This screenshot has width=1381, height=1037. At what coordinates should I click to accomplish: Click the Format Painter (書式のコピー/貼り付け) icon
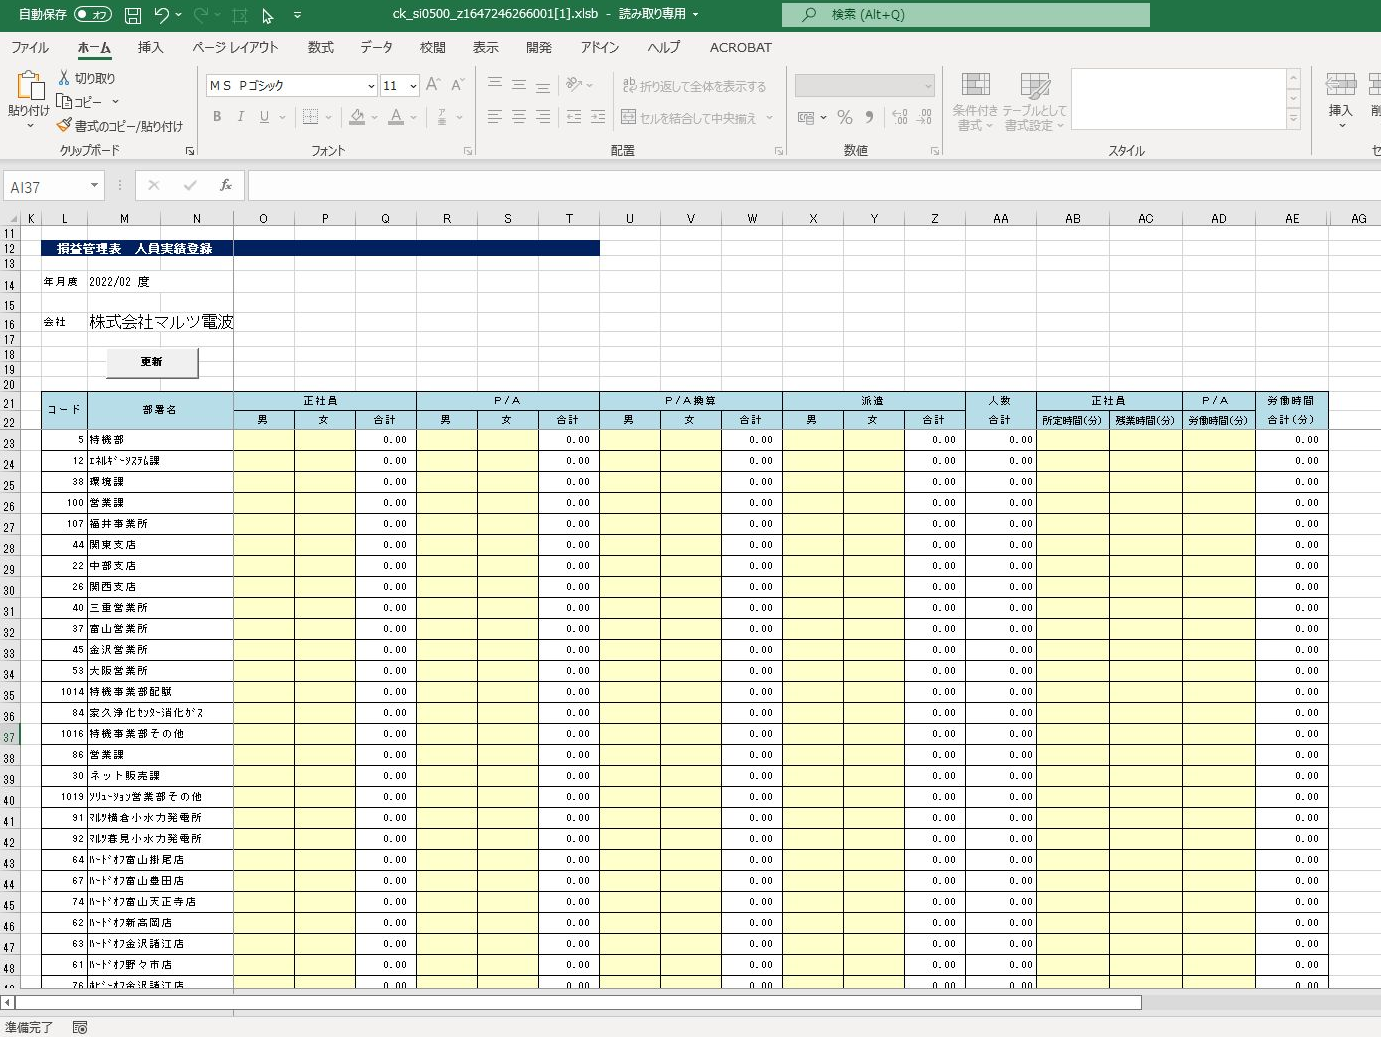pyautogui.click(x=64, y=125)
